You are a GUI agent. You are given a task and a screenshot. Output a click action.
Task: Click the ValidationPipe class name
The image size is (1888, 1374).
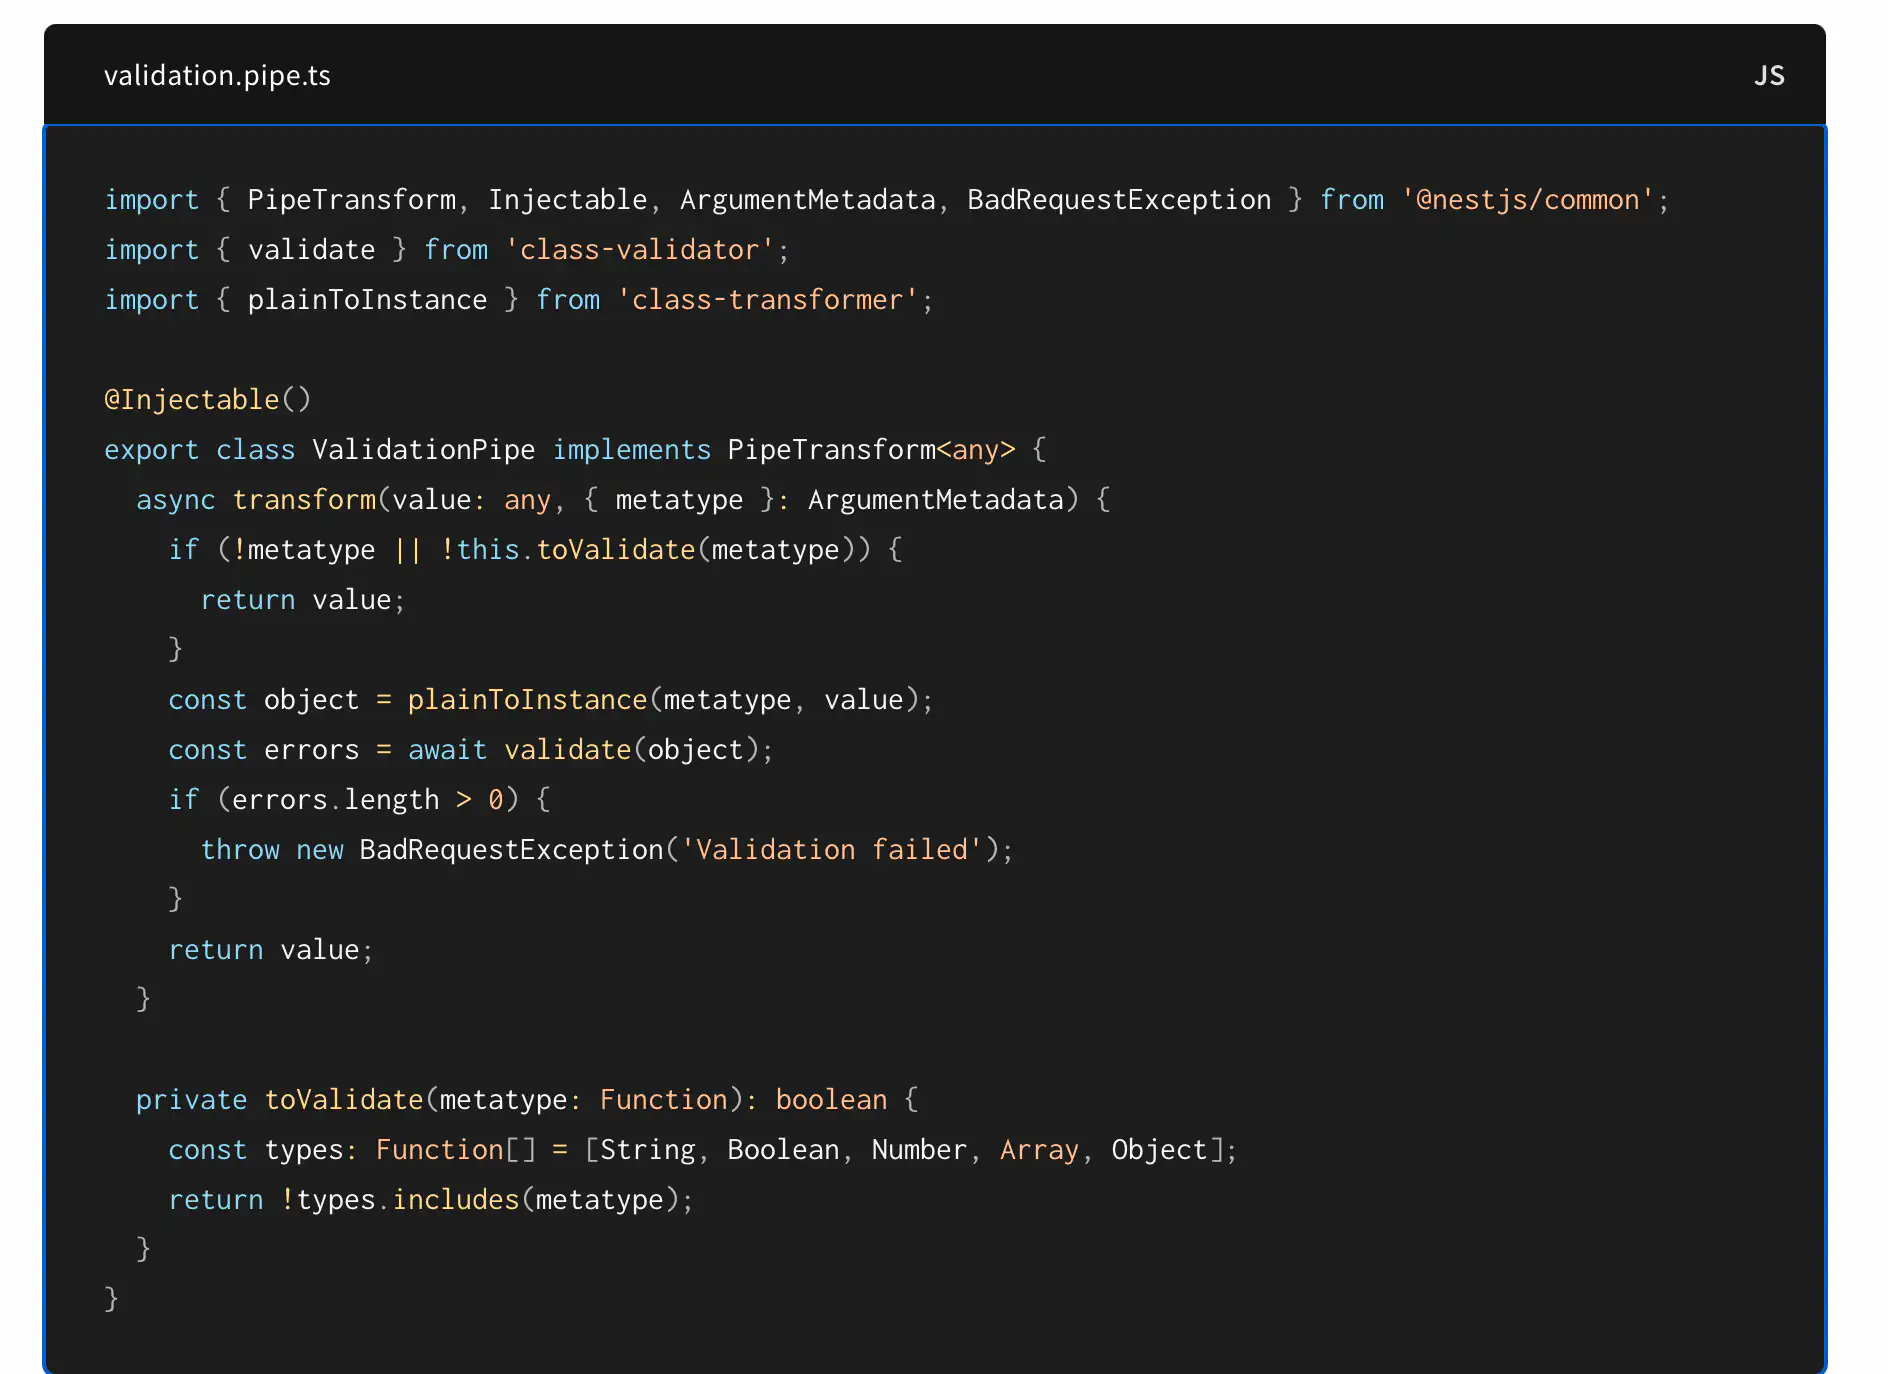click(423, 449)
